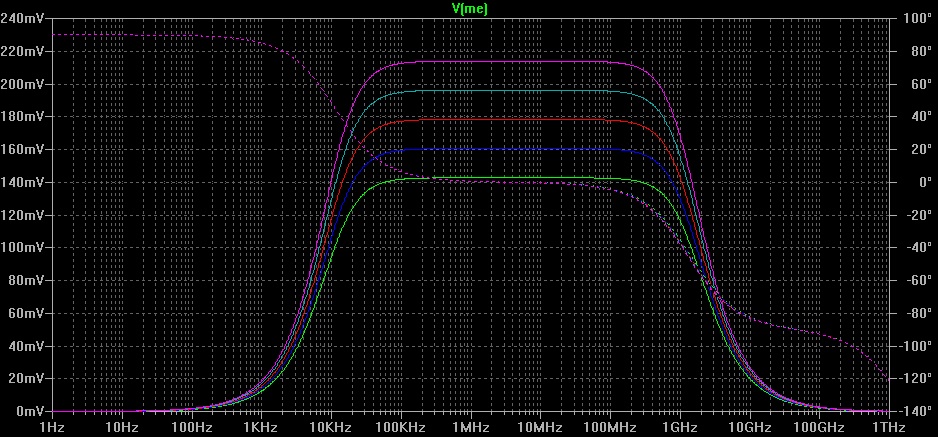The height and width of the screenshot is (437, 938).
Task: Click the 10Hz frequency axis label
Action: (x=121, y=427)
